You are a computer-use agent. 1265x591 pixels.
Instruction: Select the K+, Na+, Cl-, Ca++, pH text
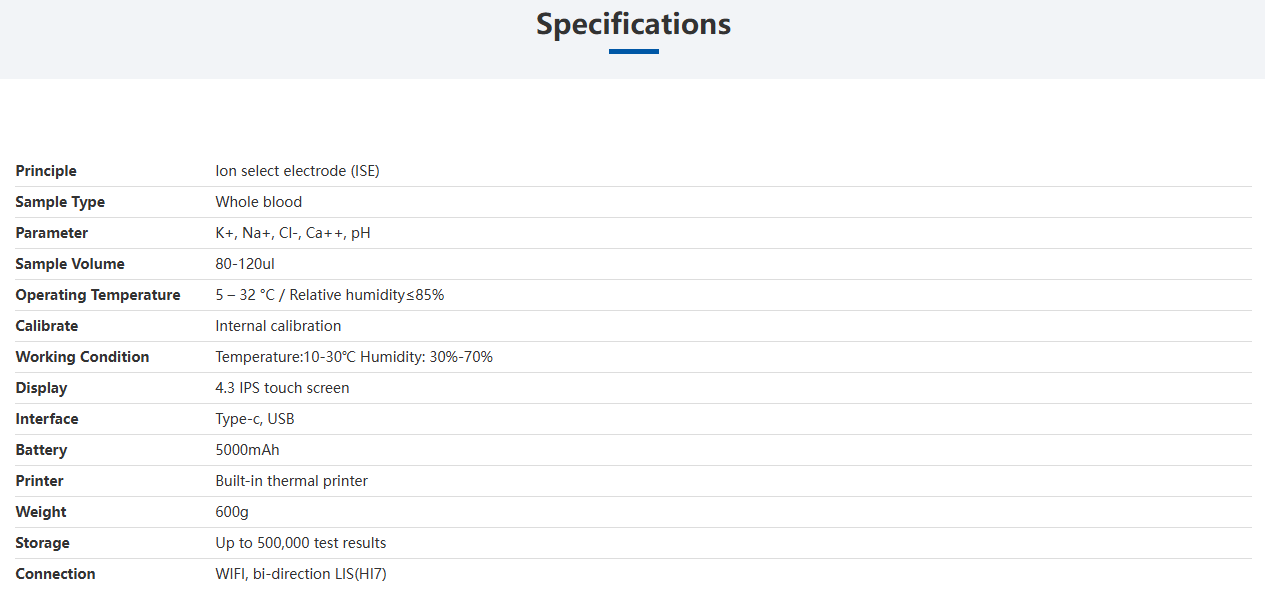pos(293,233)
